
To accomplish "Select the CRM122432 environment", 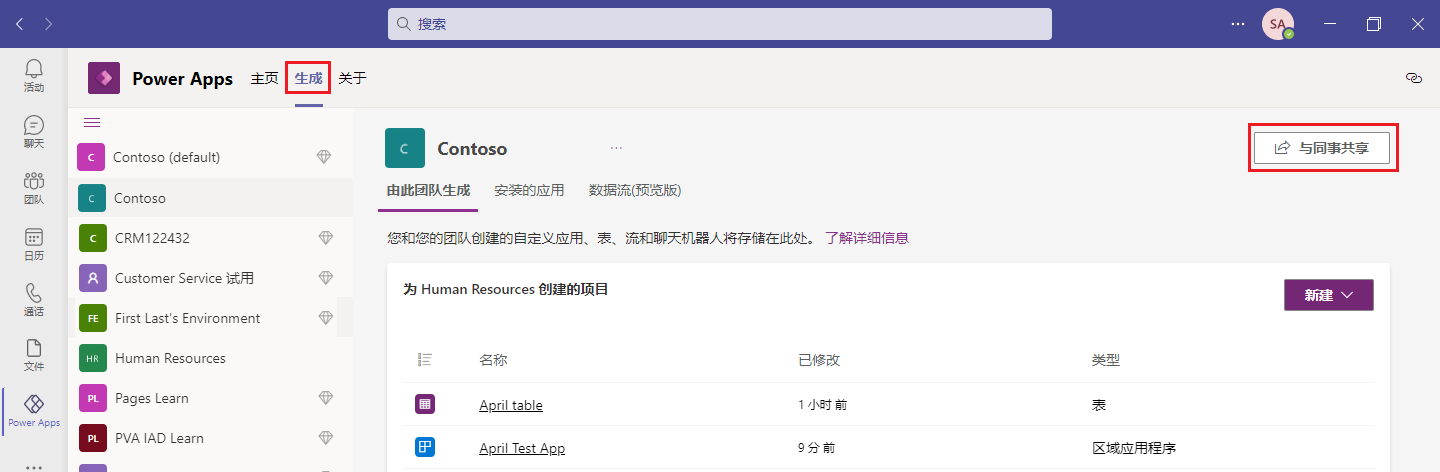I will coord(210,238).
